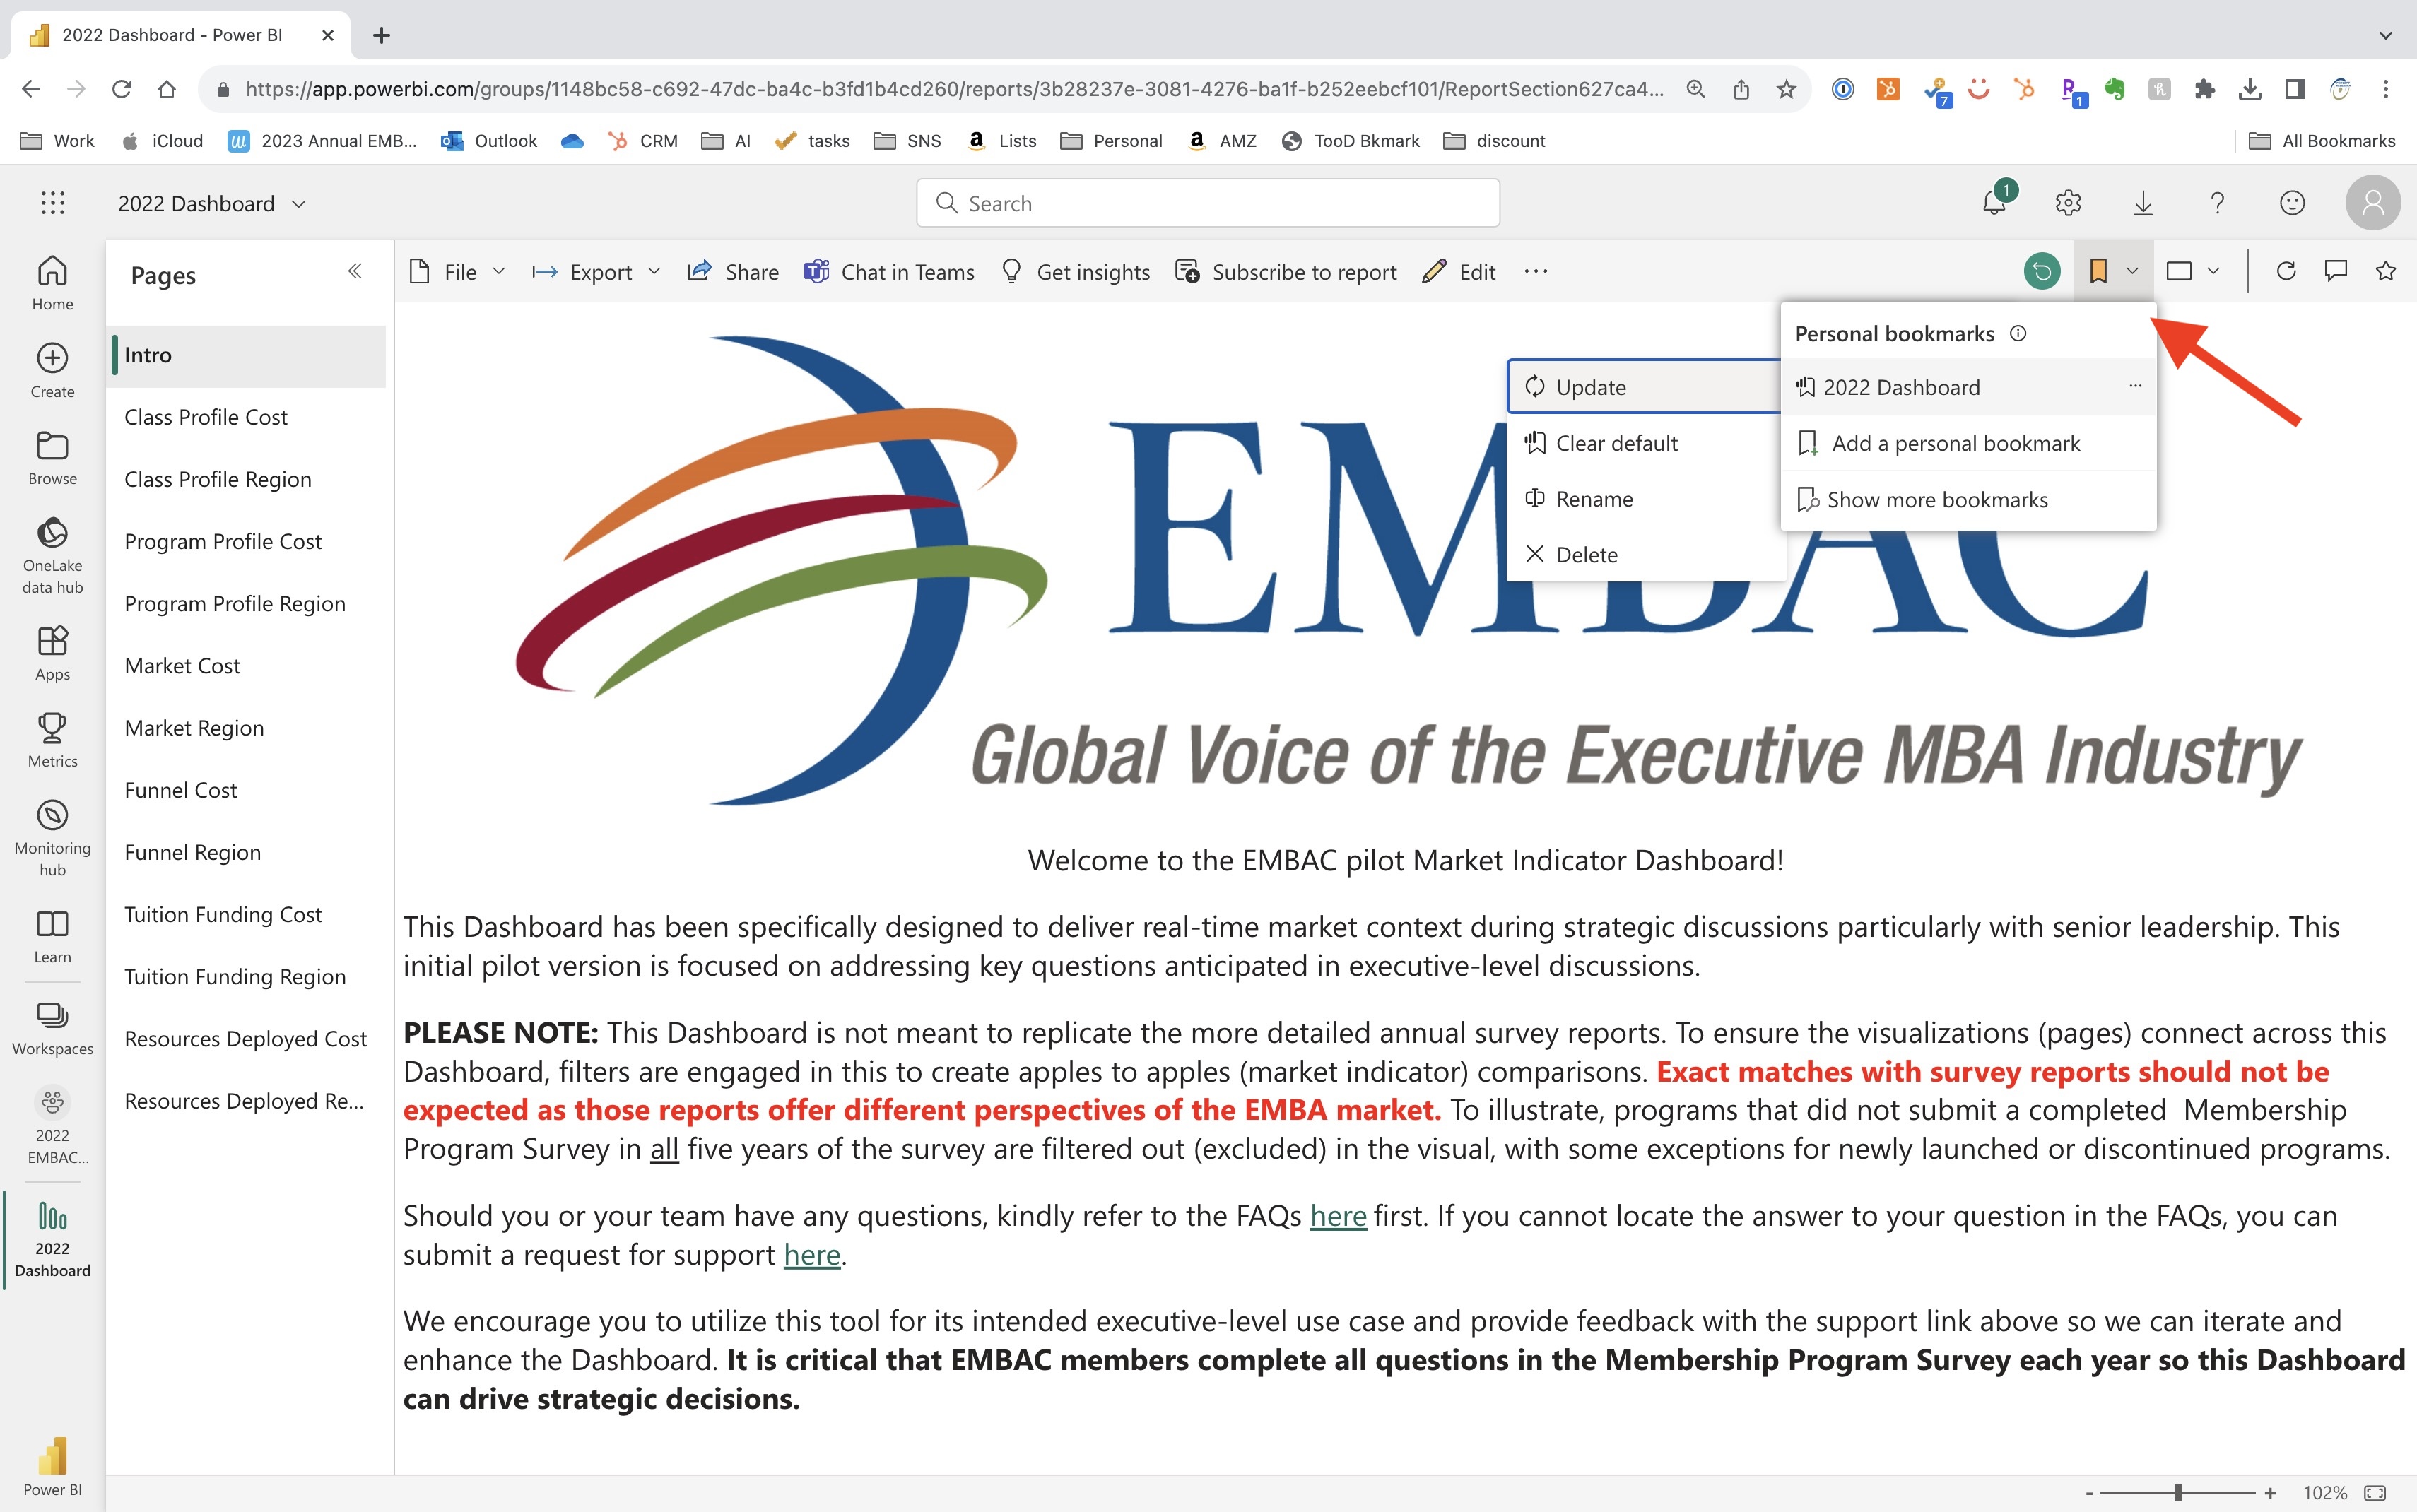This screenshot has width=2417, height=1512.
Task: Click Share in the toolbar
Action: 733,272
